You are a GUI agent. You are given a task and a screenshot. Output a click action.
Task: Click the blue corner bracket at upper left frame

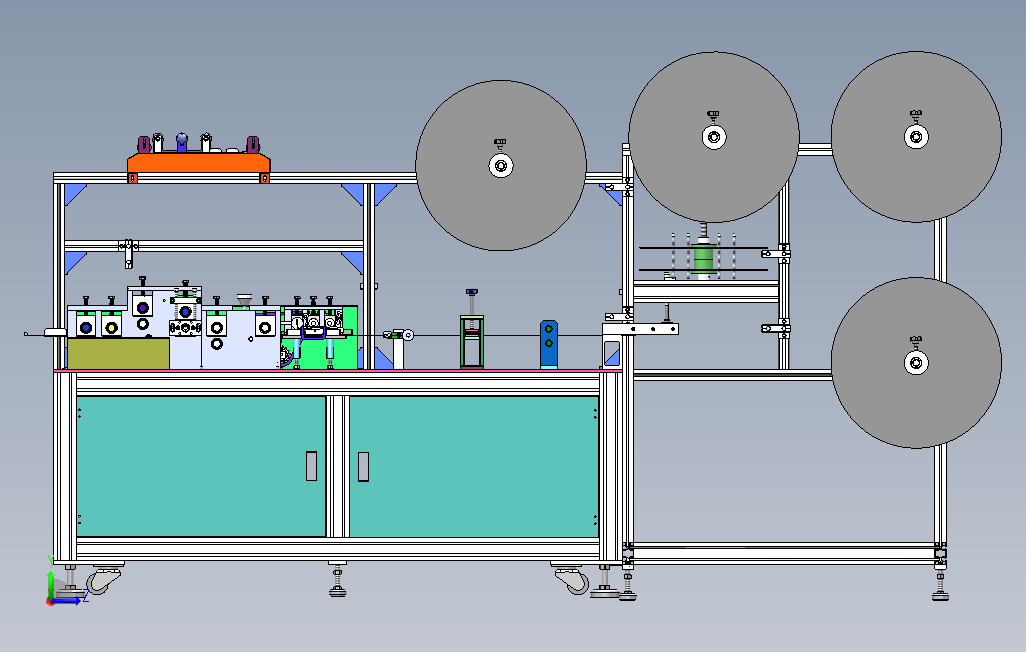75,194
